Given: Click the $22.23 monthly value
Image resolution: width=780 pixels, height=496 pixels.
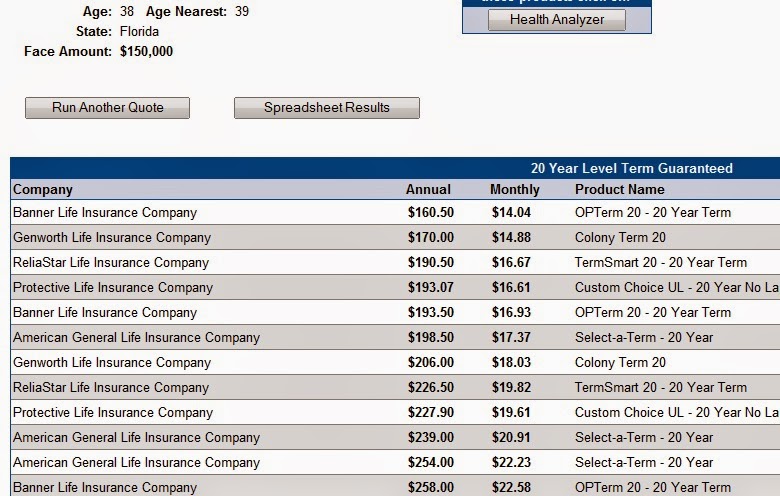Looking at the screenshot, I should click(x=511, y=462).
